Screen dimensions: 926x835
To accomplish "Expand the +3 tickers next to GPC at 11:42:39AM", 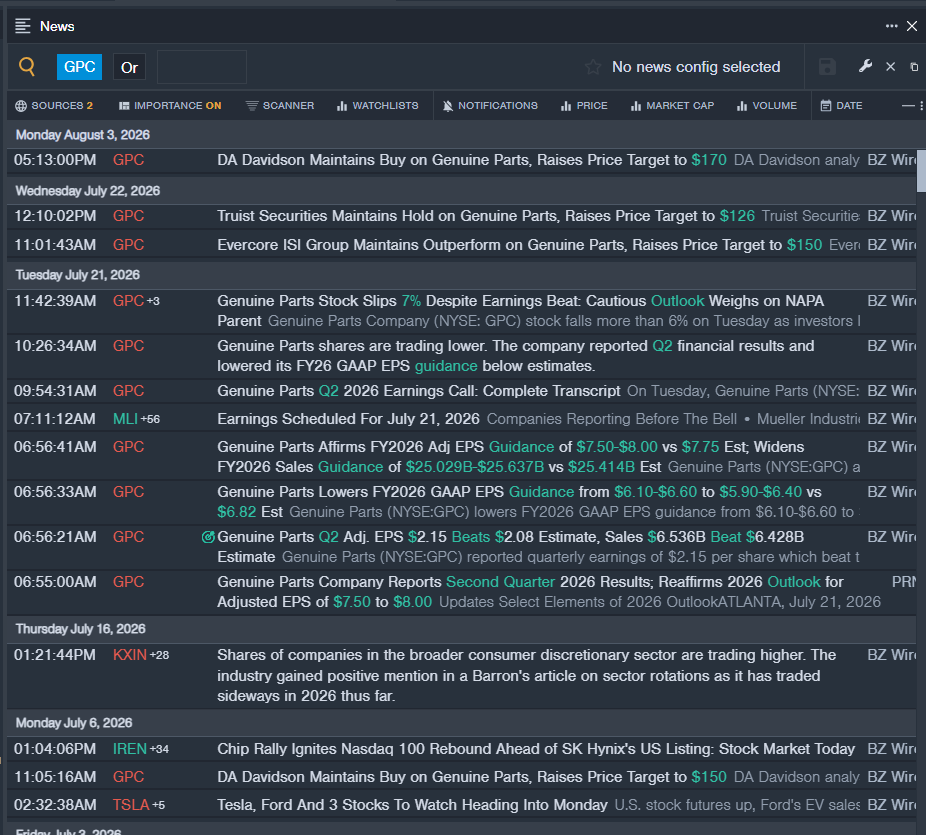I will (153, 301).
